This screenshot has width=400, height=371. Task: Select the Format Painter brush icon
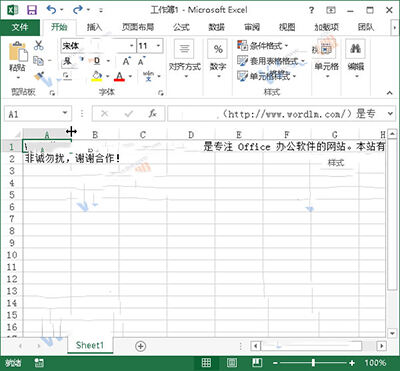click(x=39, y=76)
